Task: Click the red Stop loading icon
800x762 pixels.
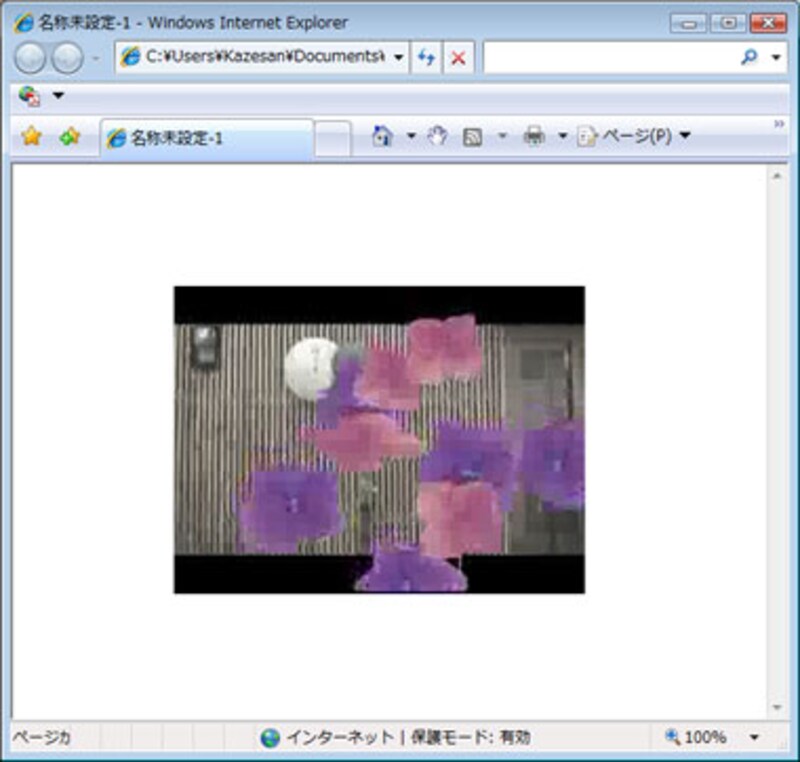Action: [458, 58]
